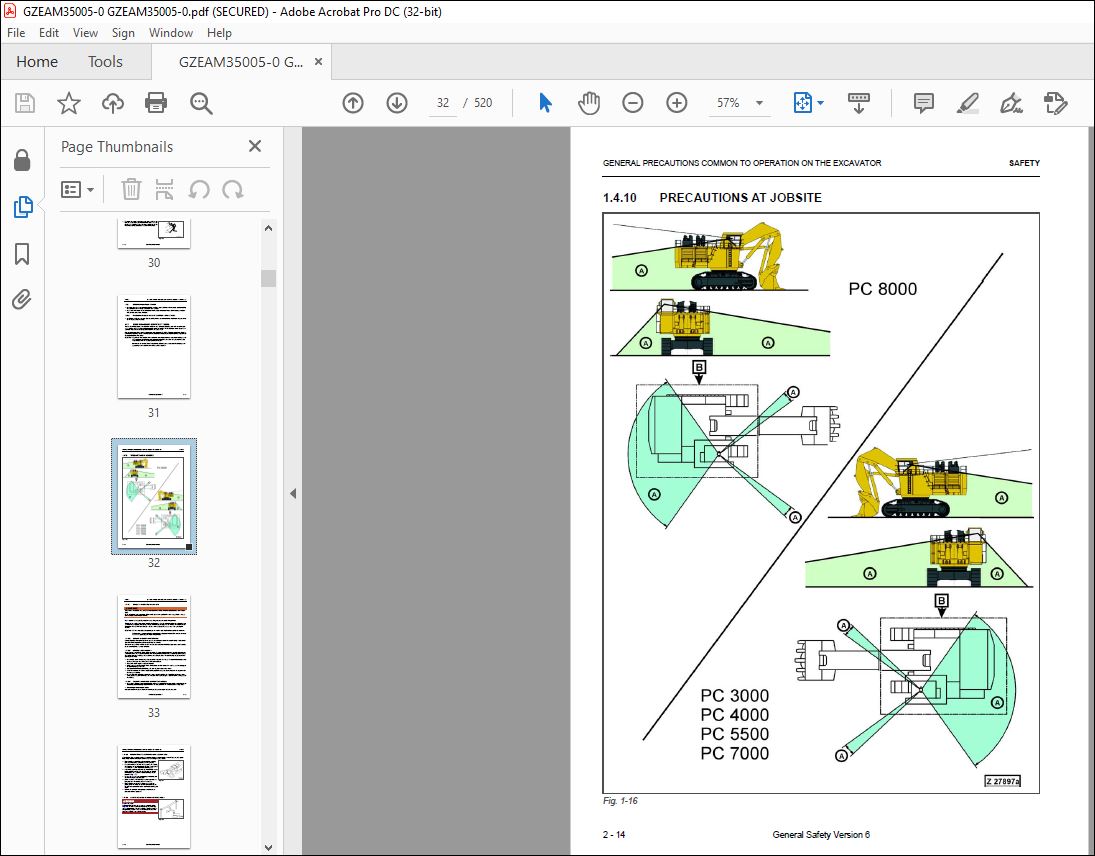Select page 33 thumbnail
The image size is (1095, 856).
coord(154,647)
